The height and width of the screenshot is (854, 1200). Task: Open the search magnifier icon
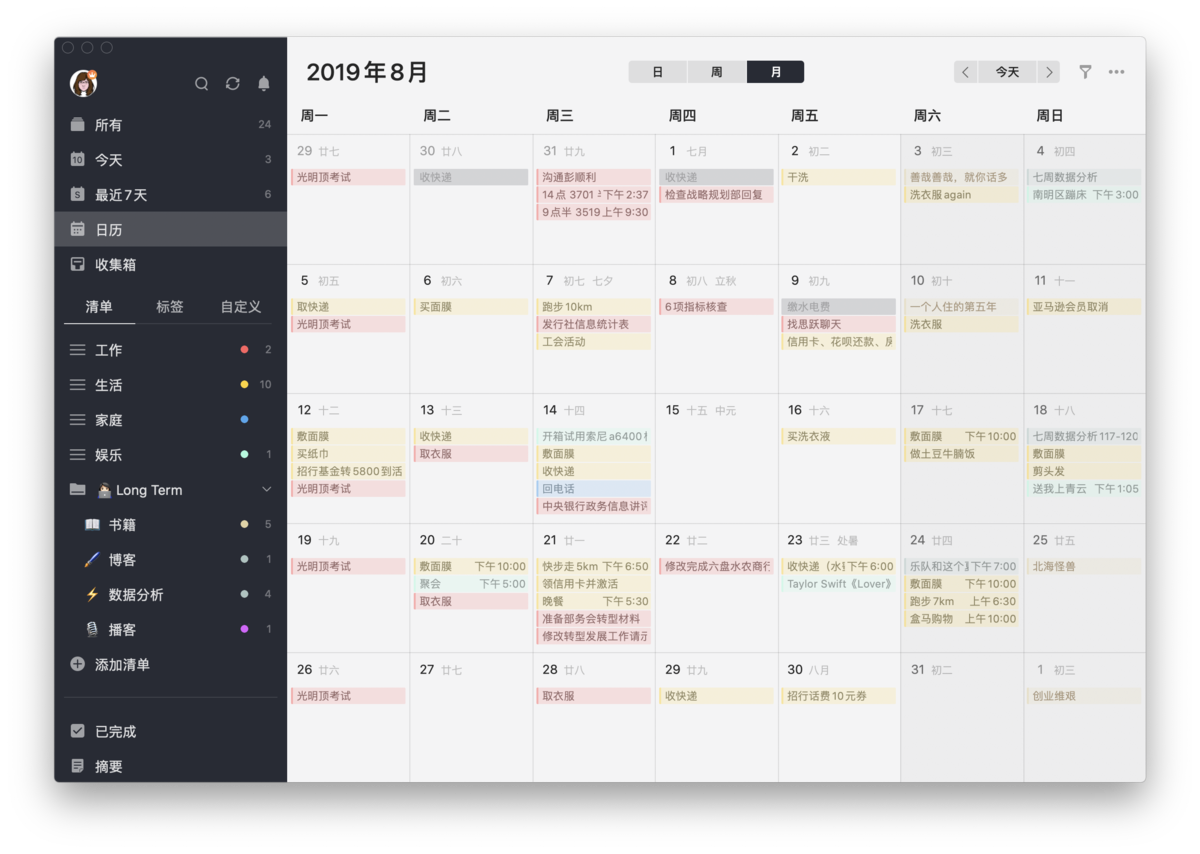[202, 84]
